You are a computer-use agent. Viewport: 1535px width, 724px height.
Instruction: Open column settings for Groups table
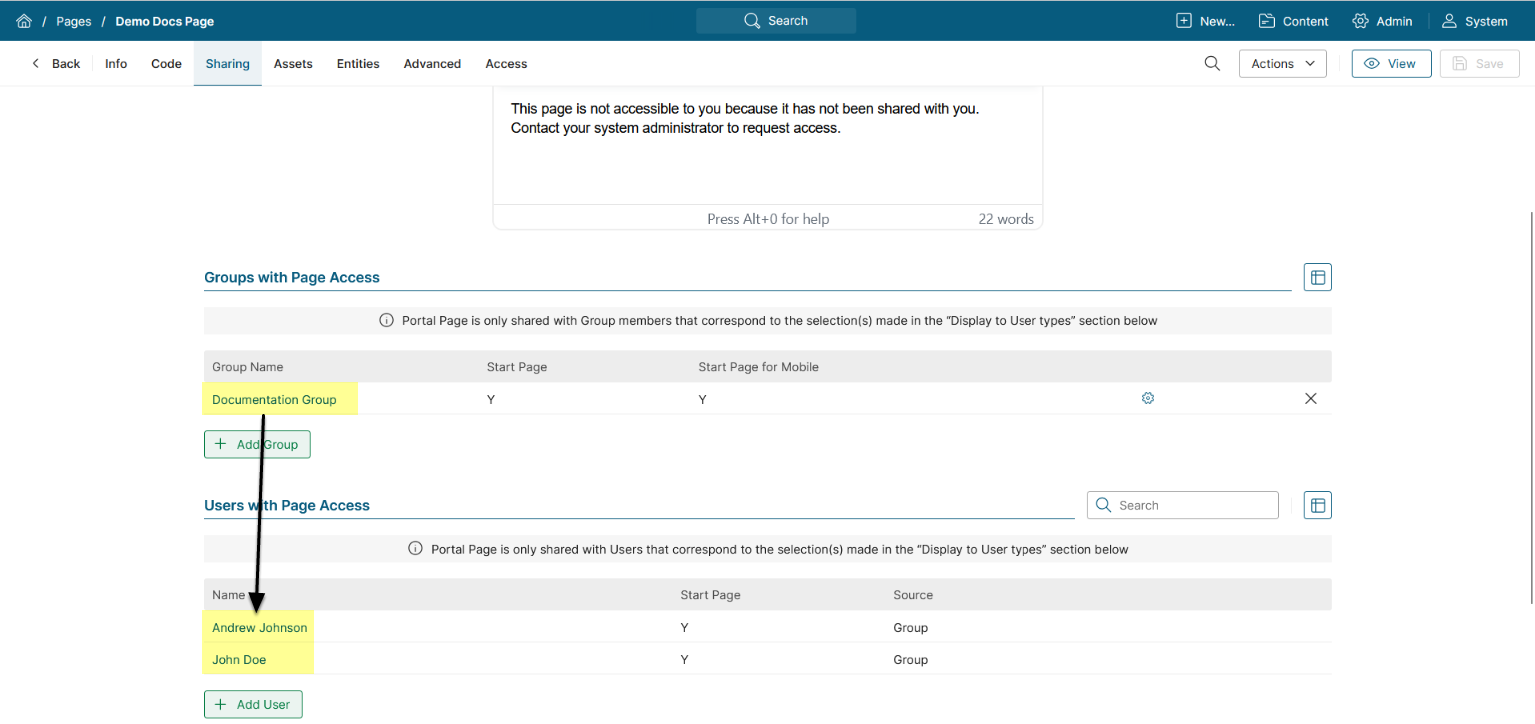[1317, 277]
